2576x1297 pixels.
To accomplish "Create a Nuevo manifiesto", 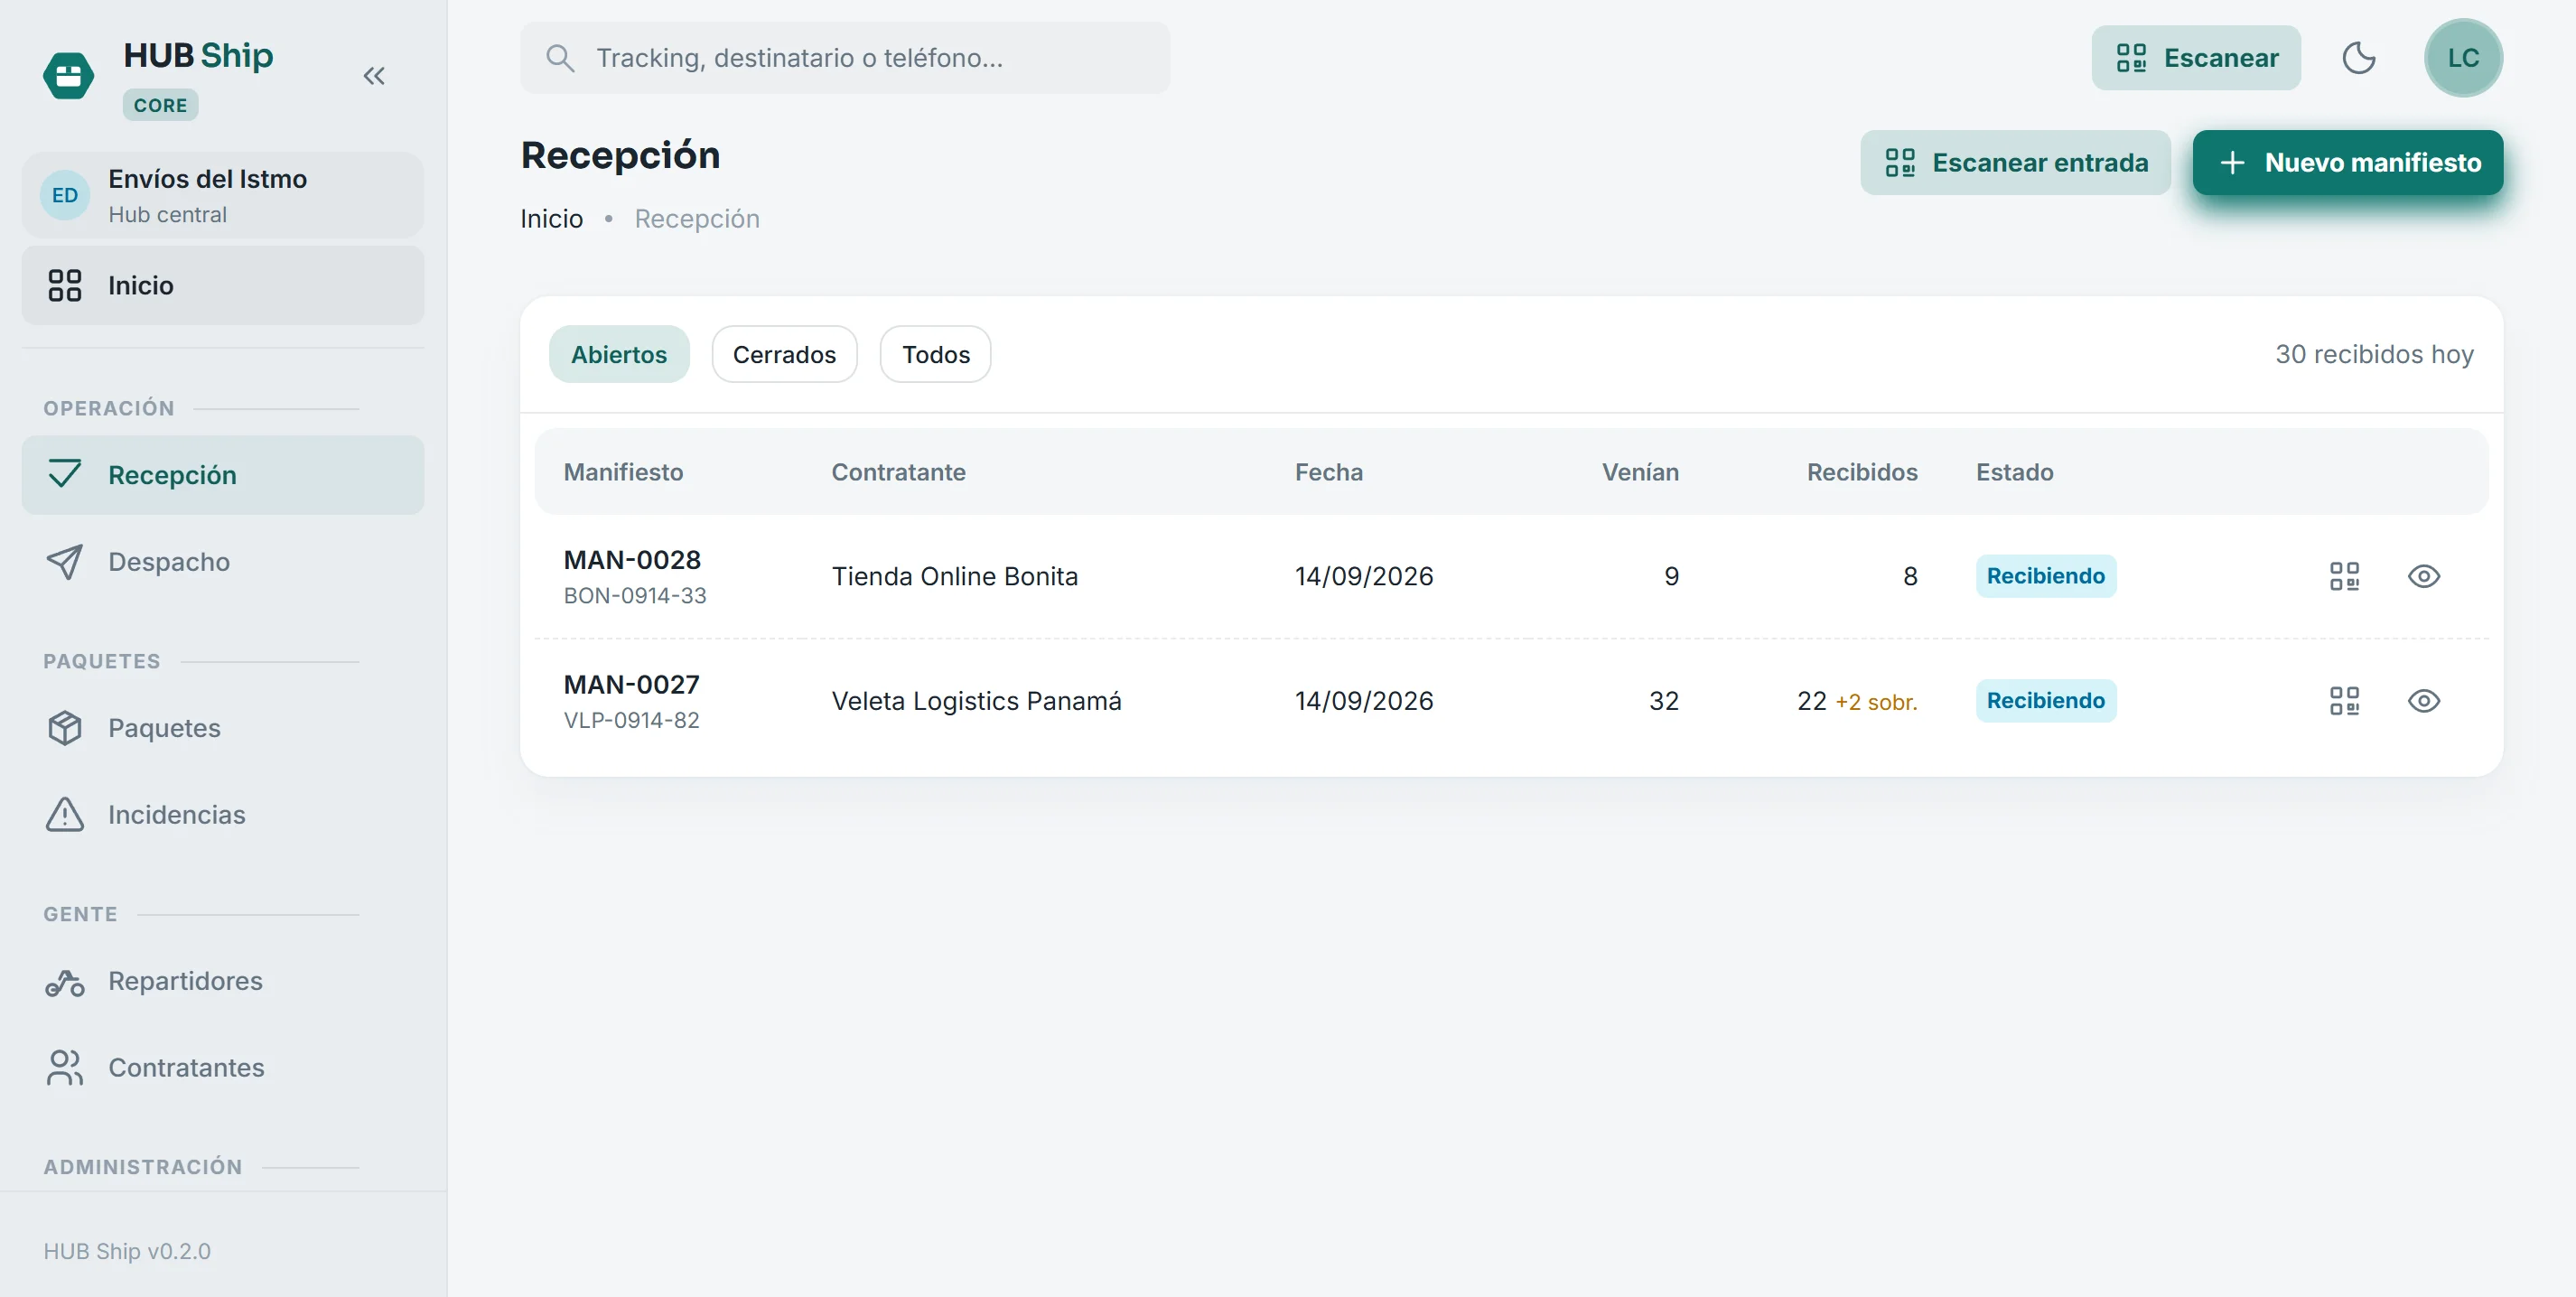I will (x=2348, y=162).
